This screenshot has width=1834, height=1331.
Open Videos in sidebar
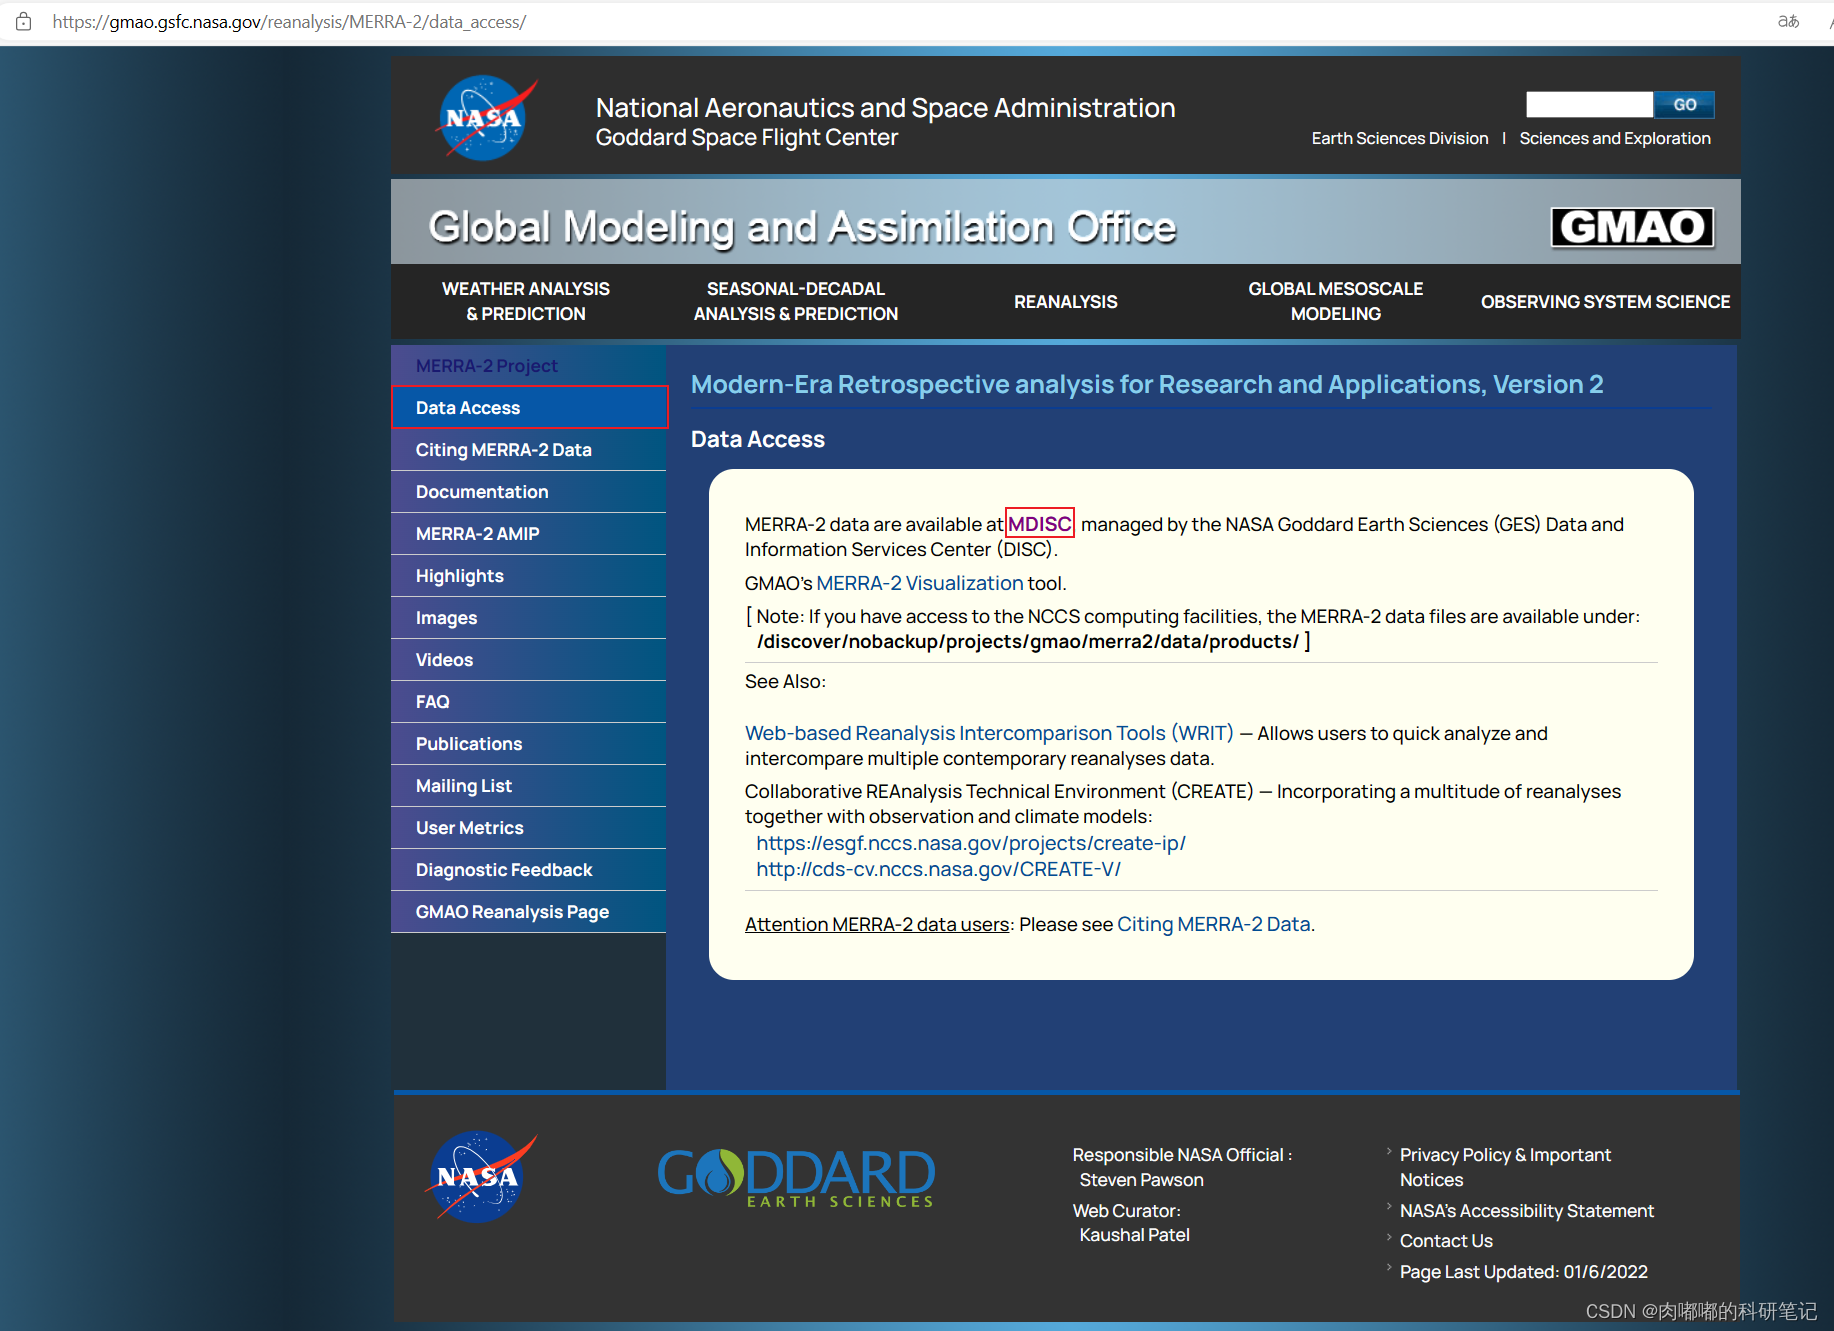click(528, 660)
